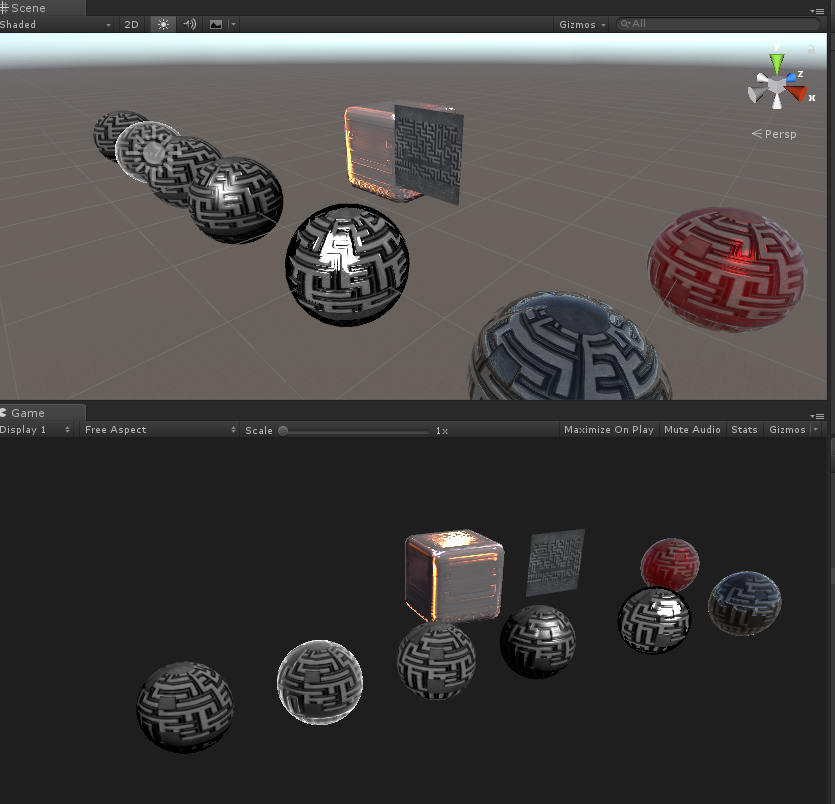This screenshot has width=835, height=804.
Task: Toggle Maximize On Play
Action: click(x=609, y=430)
